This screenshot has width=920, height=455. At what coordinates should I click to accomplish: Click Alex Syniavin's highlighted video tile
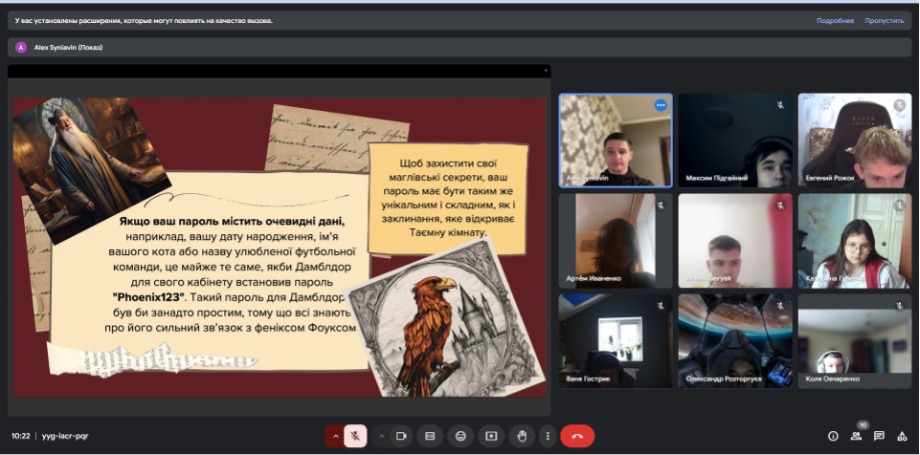pos(615,140)
